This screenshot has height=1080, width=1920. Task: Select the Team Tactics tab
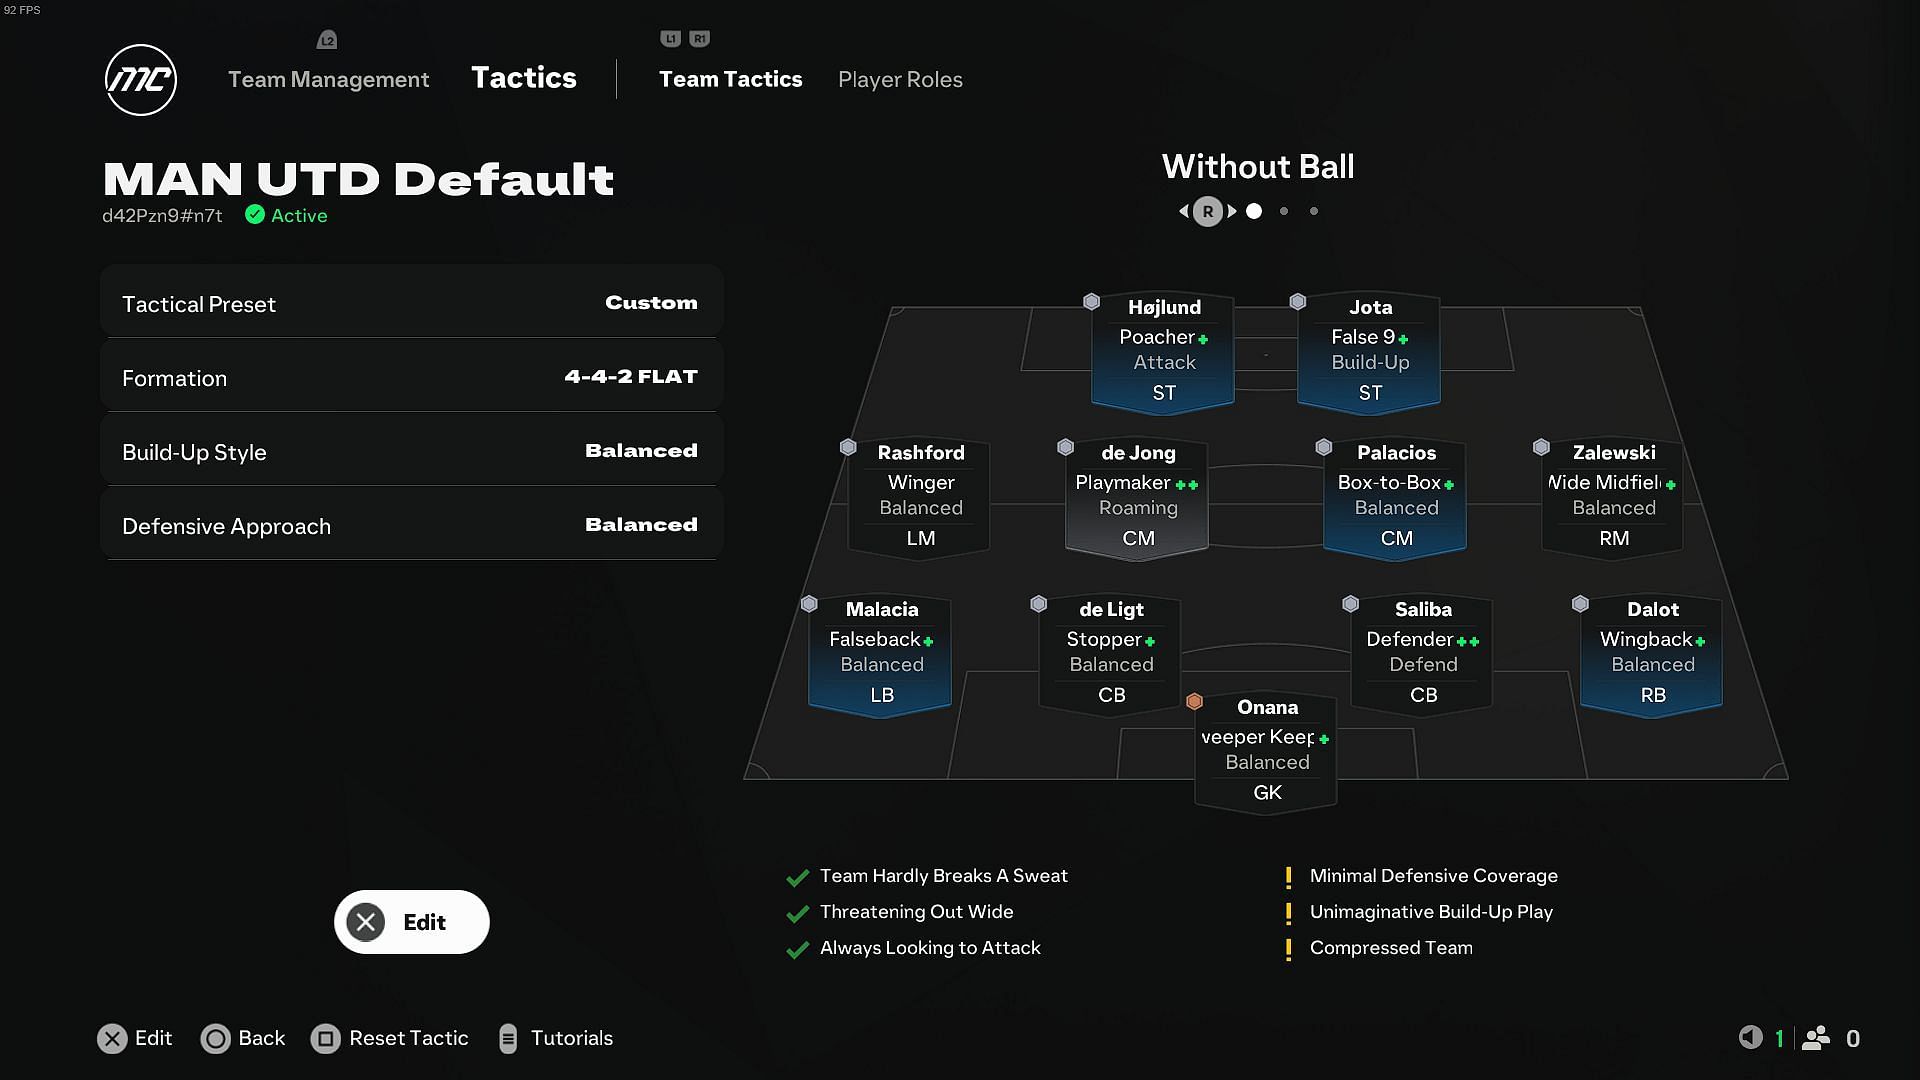[731, 78]
